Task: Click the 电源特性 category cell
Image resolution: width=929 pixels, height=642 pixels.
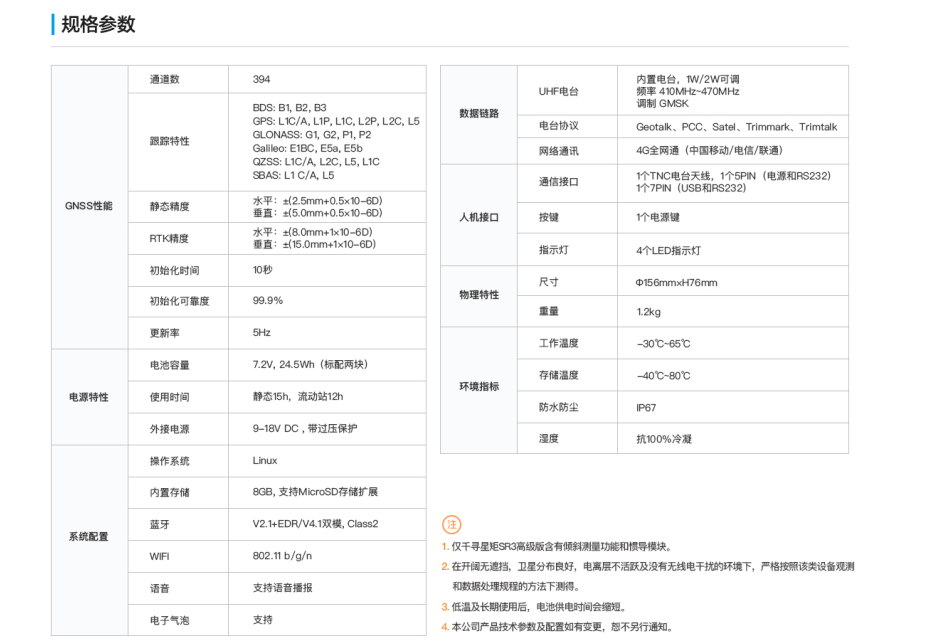Action: click(x=90, y=397)
